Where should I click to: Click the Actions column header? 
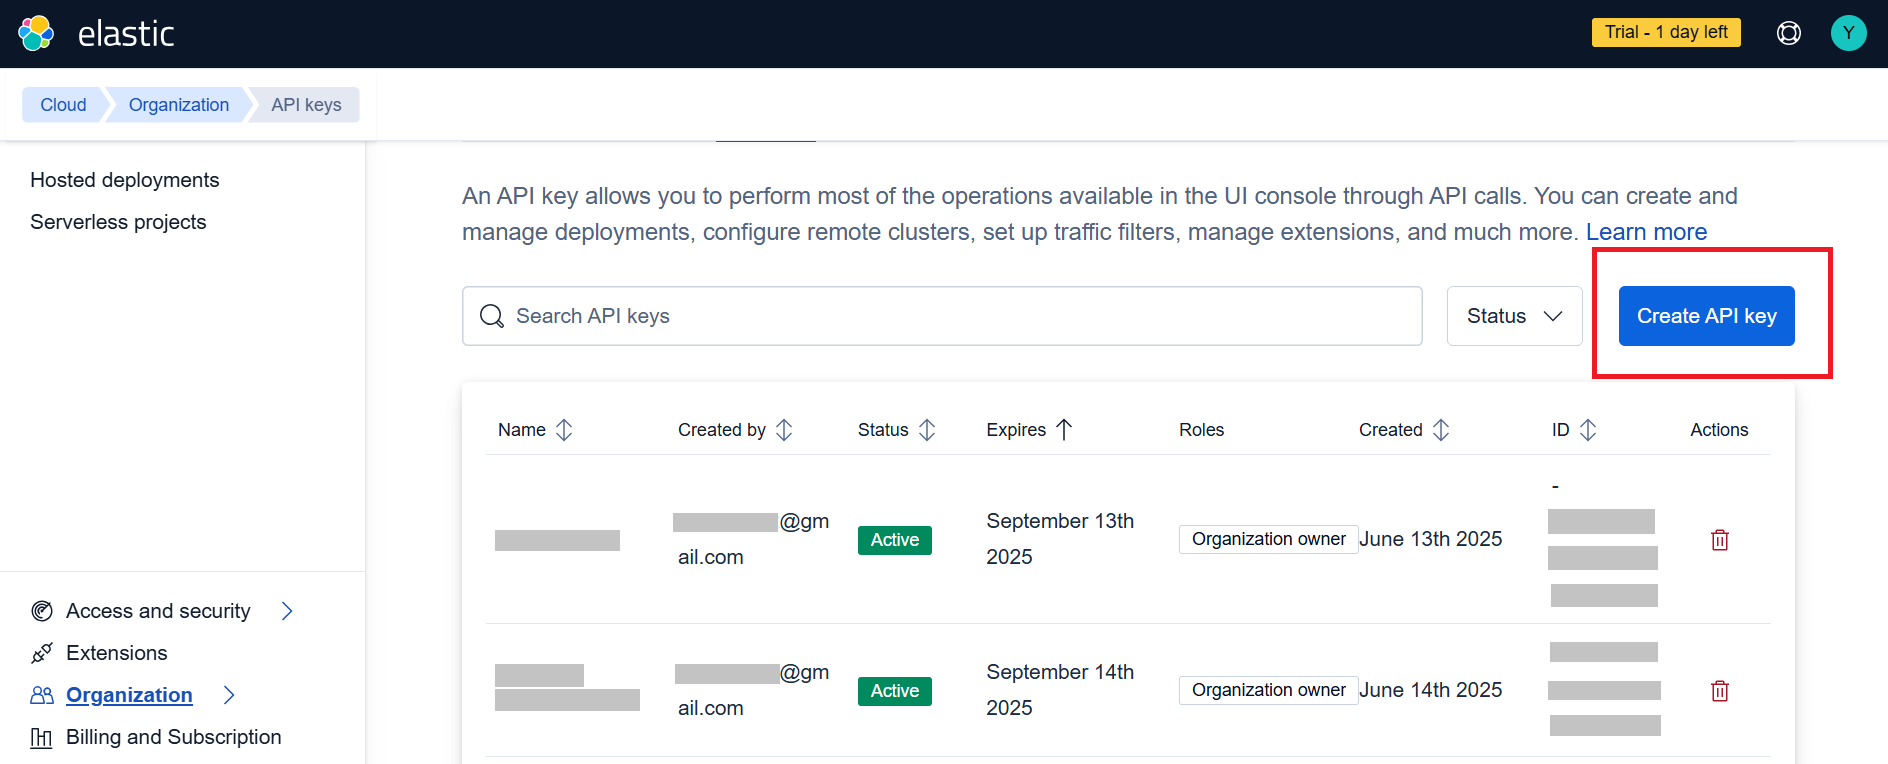(1719, 430)
